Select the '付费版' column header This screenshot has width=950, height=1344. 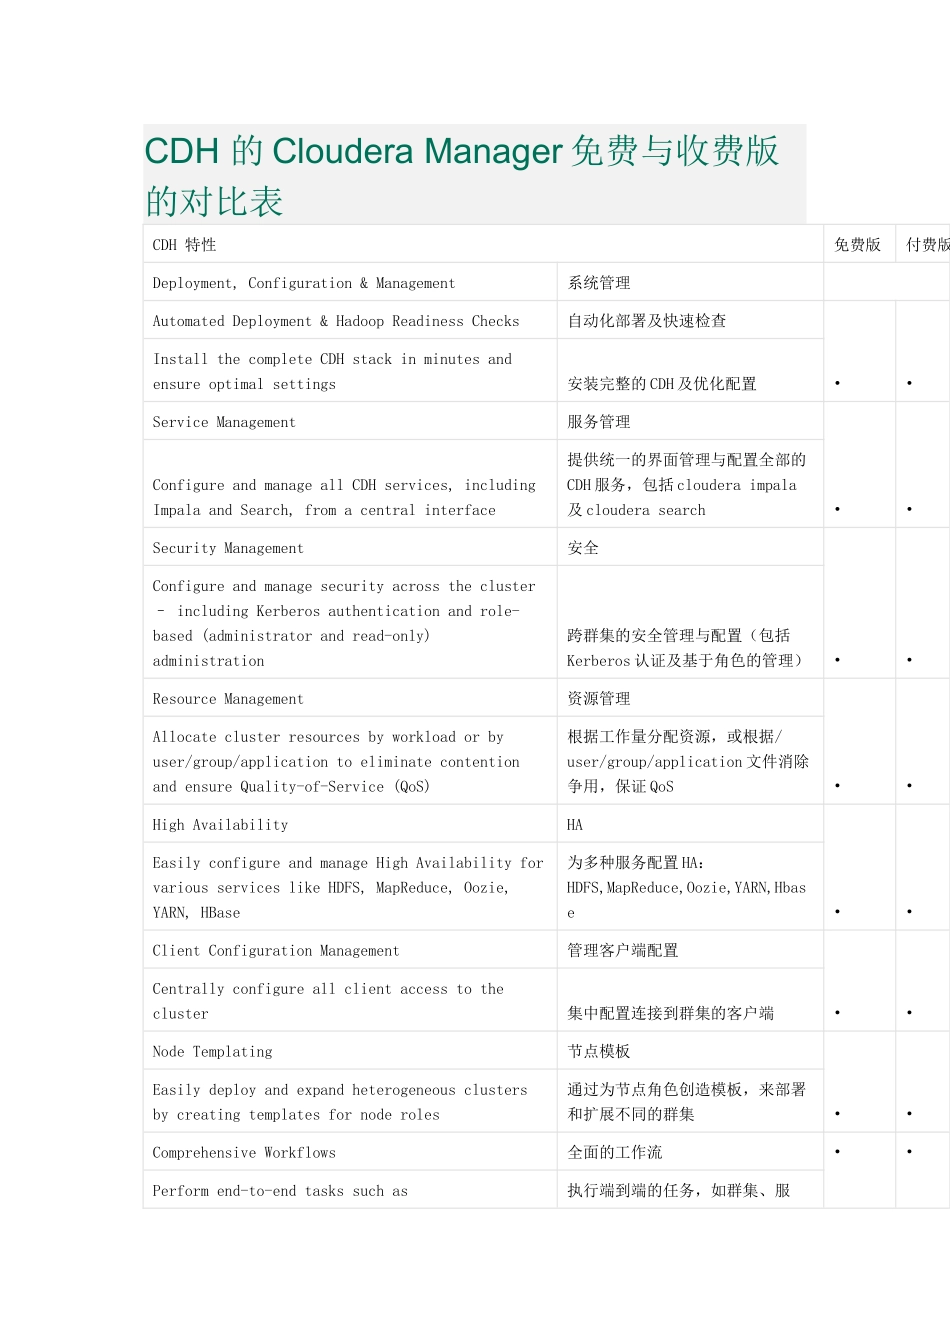924,244
